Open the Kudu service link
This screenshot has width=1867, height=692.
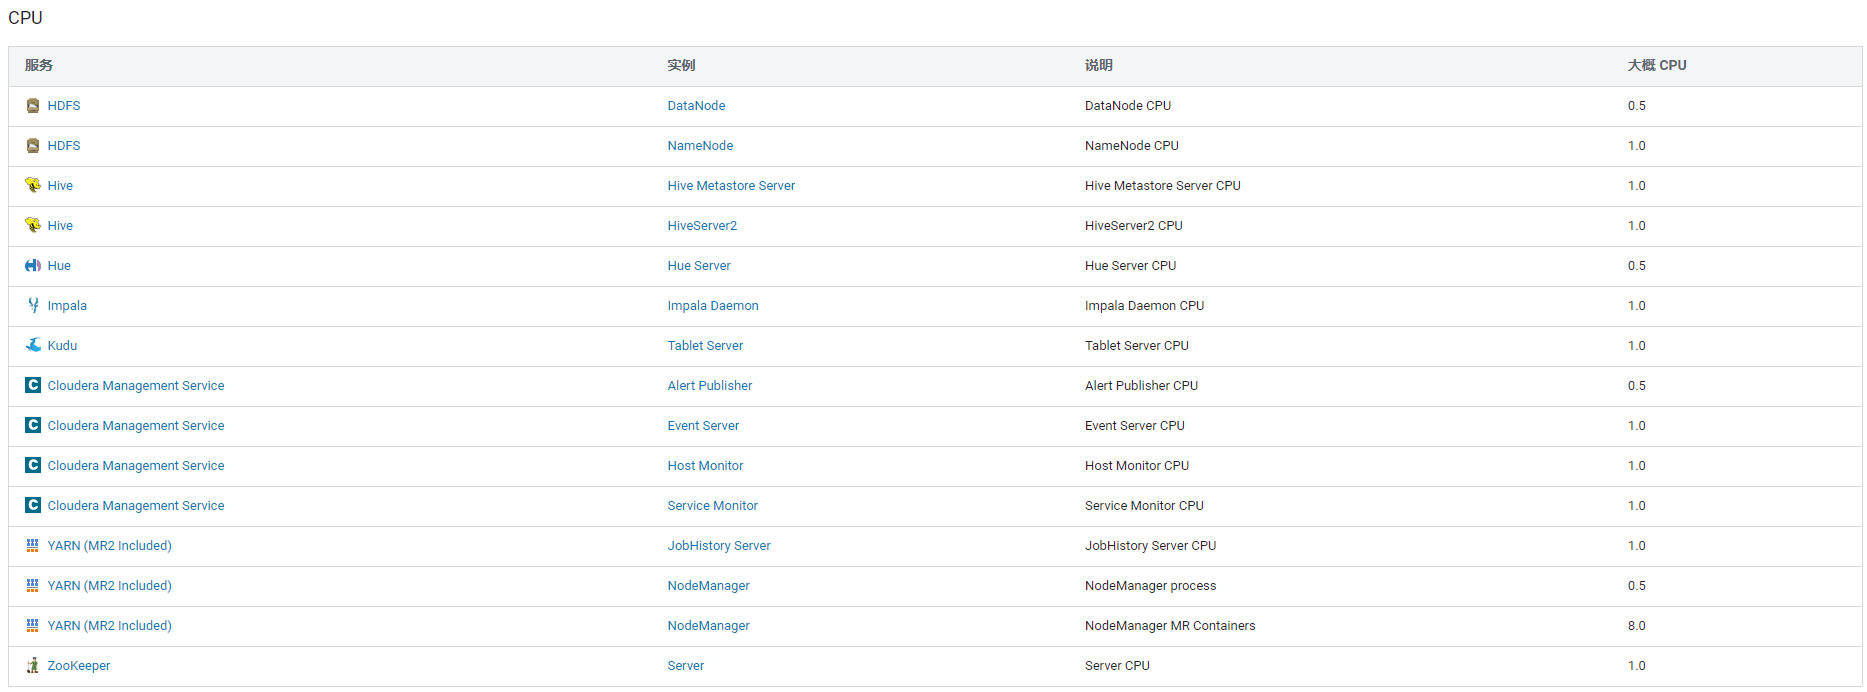click(x=62, y=346)
